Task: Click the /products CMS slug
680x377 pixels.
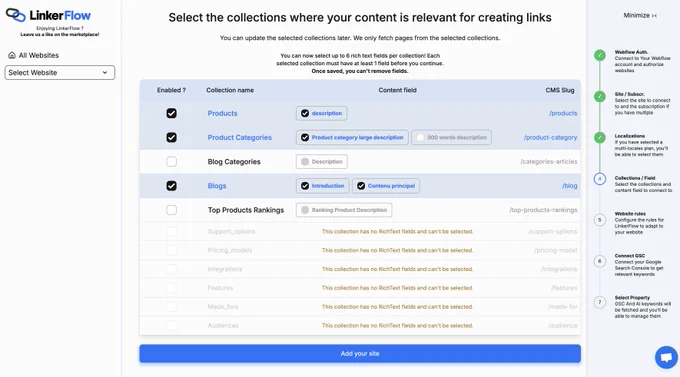Action: (563, 113)
